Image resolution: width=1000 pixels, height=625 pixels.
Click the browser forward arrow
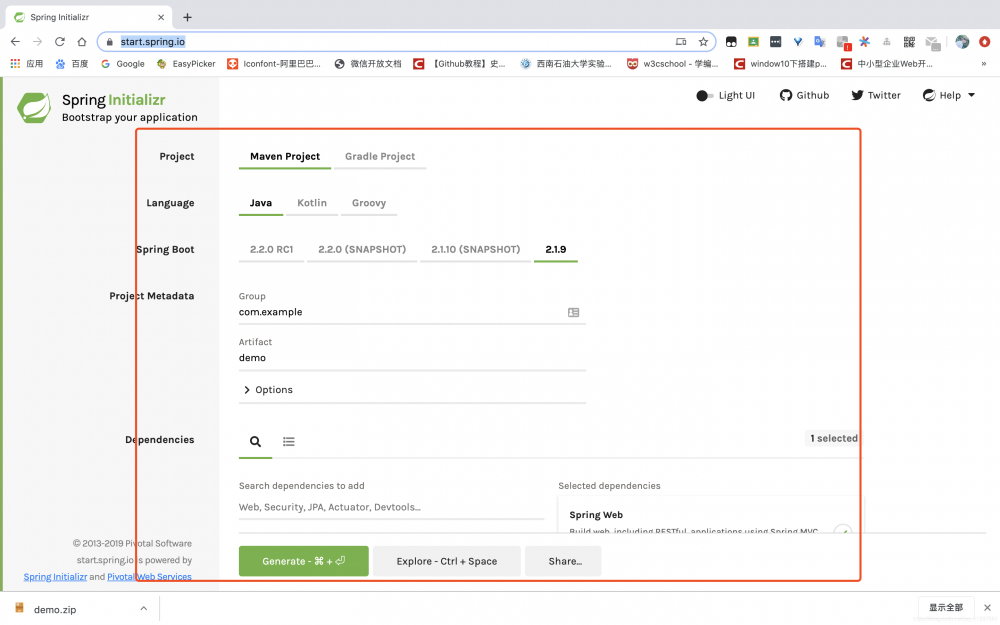pos(38,42)
